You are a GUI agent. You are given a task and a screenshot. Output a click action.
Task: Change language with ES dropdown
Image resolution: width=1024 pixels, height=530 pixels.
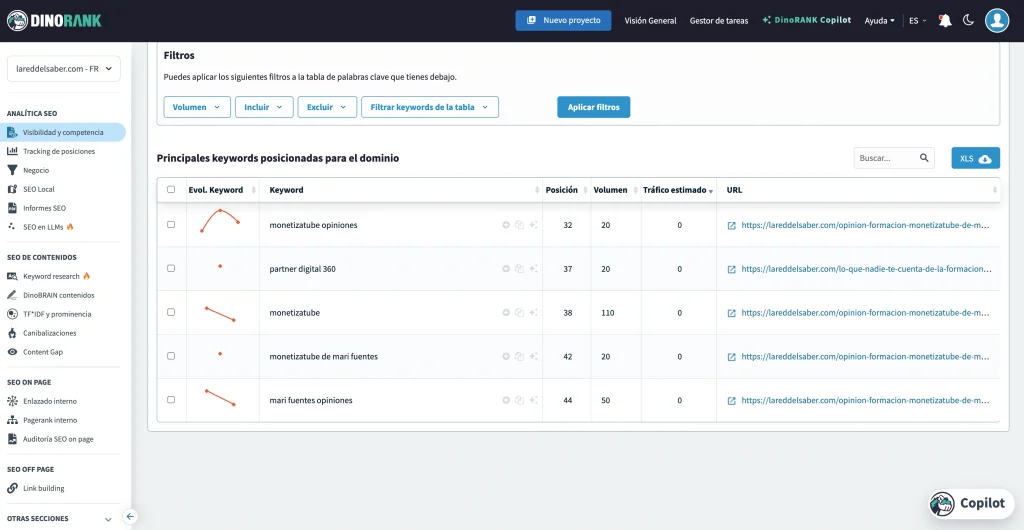[x=918, y=20]
